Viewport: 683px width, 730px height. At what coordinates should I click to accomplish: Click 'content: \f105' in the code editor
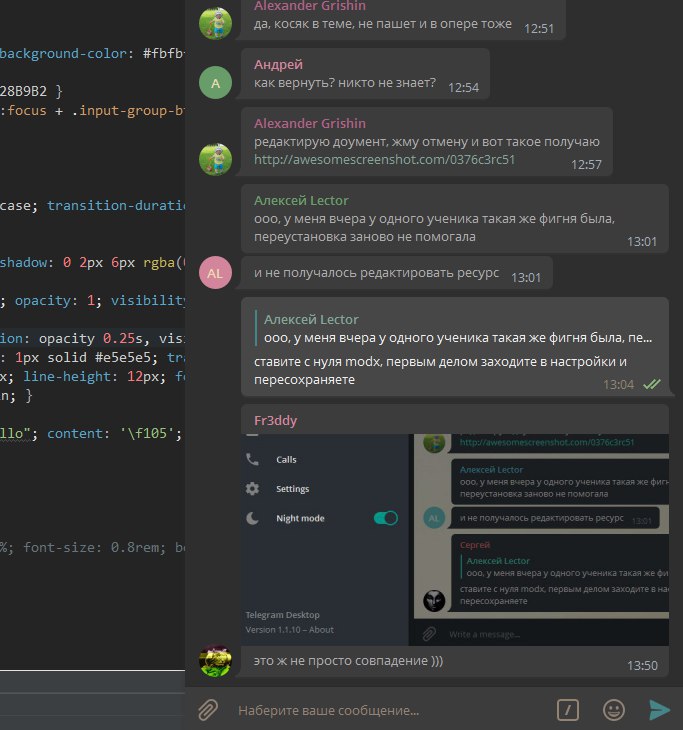click(115, 433)
